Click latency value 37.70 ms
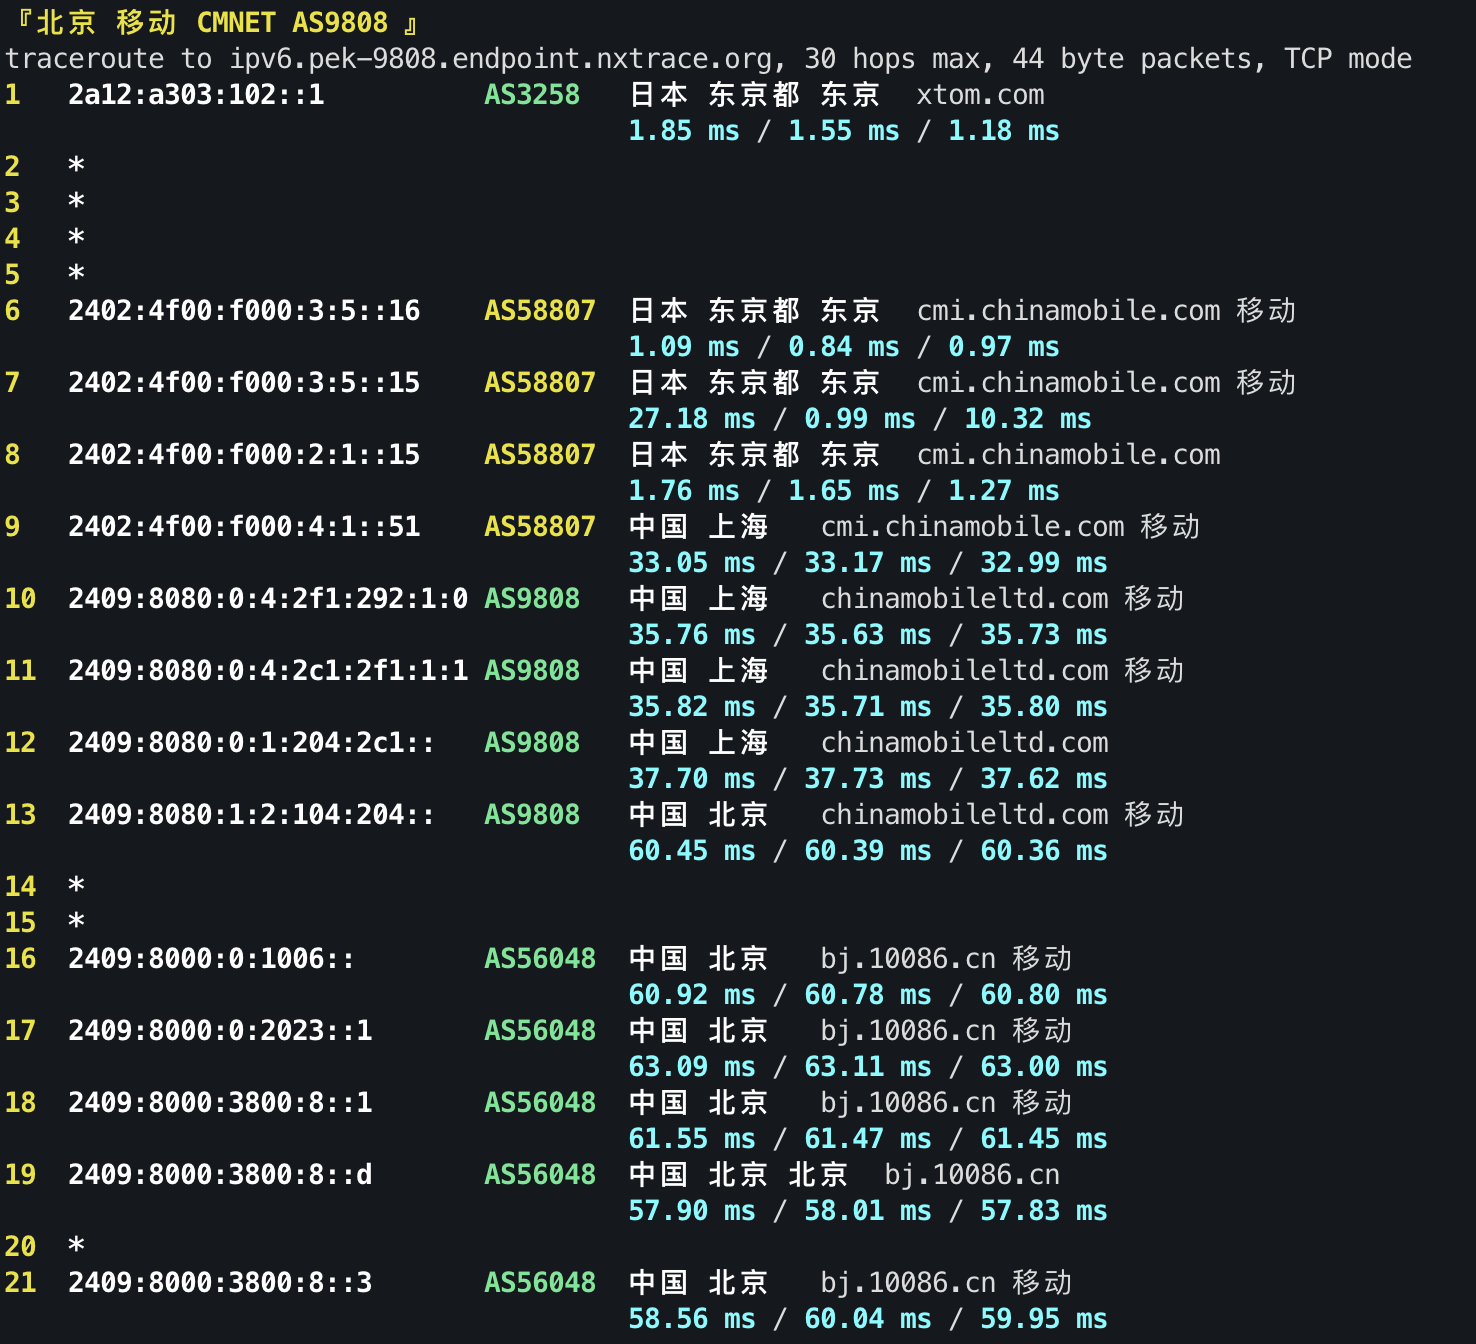Screen dimensions: 1476x1344 click(x=692, y=779)
